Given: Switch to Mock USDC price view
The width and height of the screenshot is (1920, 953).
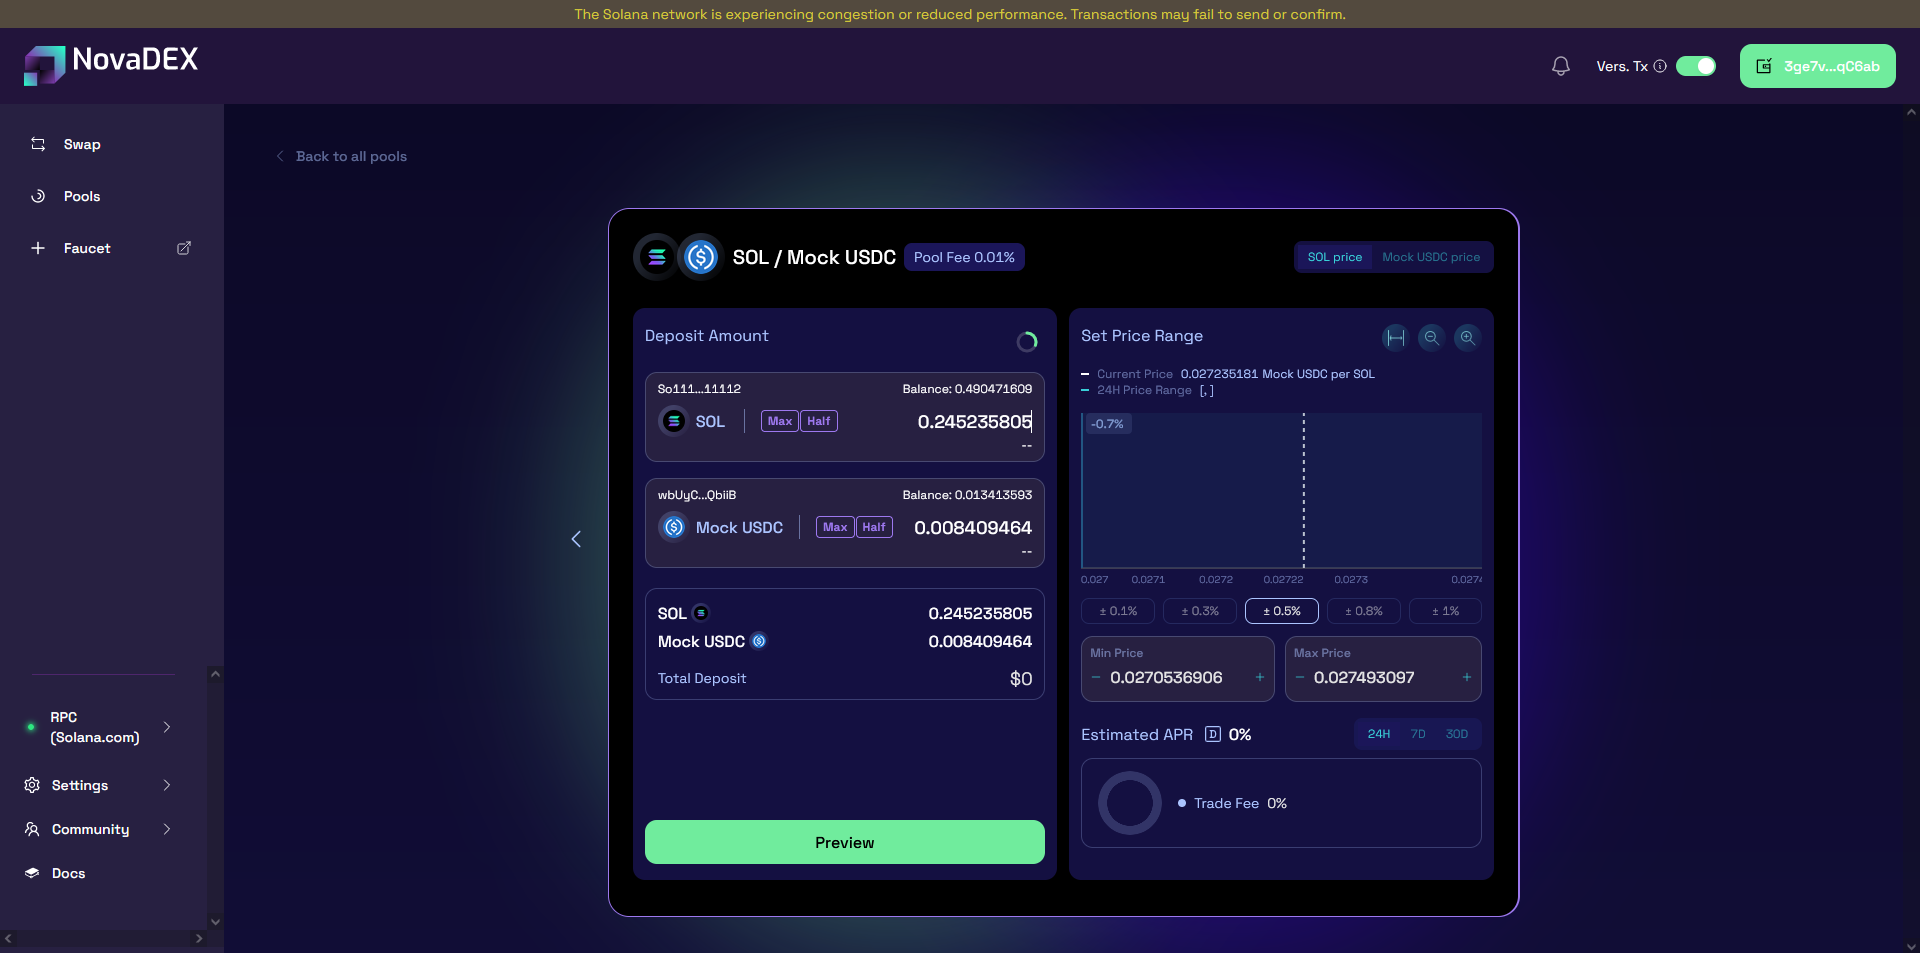Looking at the screenshot, I should click(1430, 257).
